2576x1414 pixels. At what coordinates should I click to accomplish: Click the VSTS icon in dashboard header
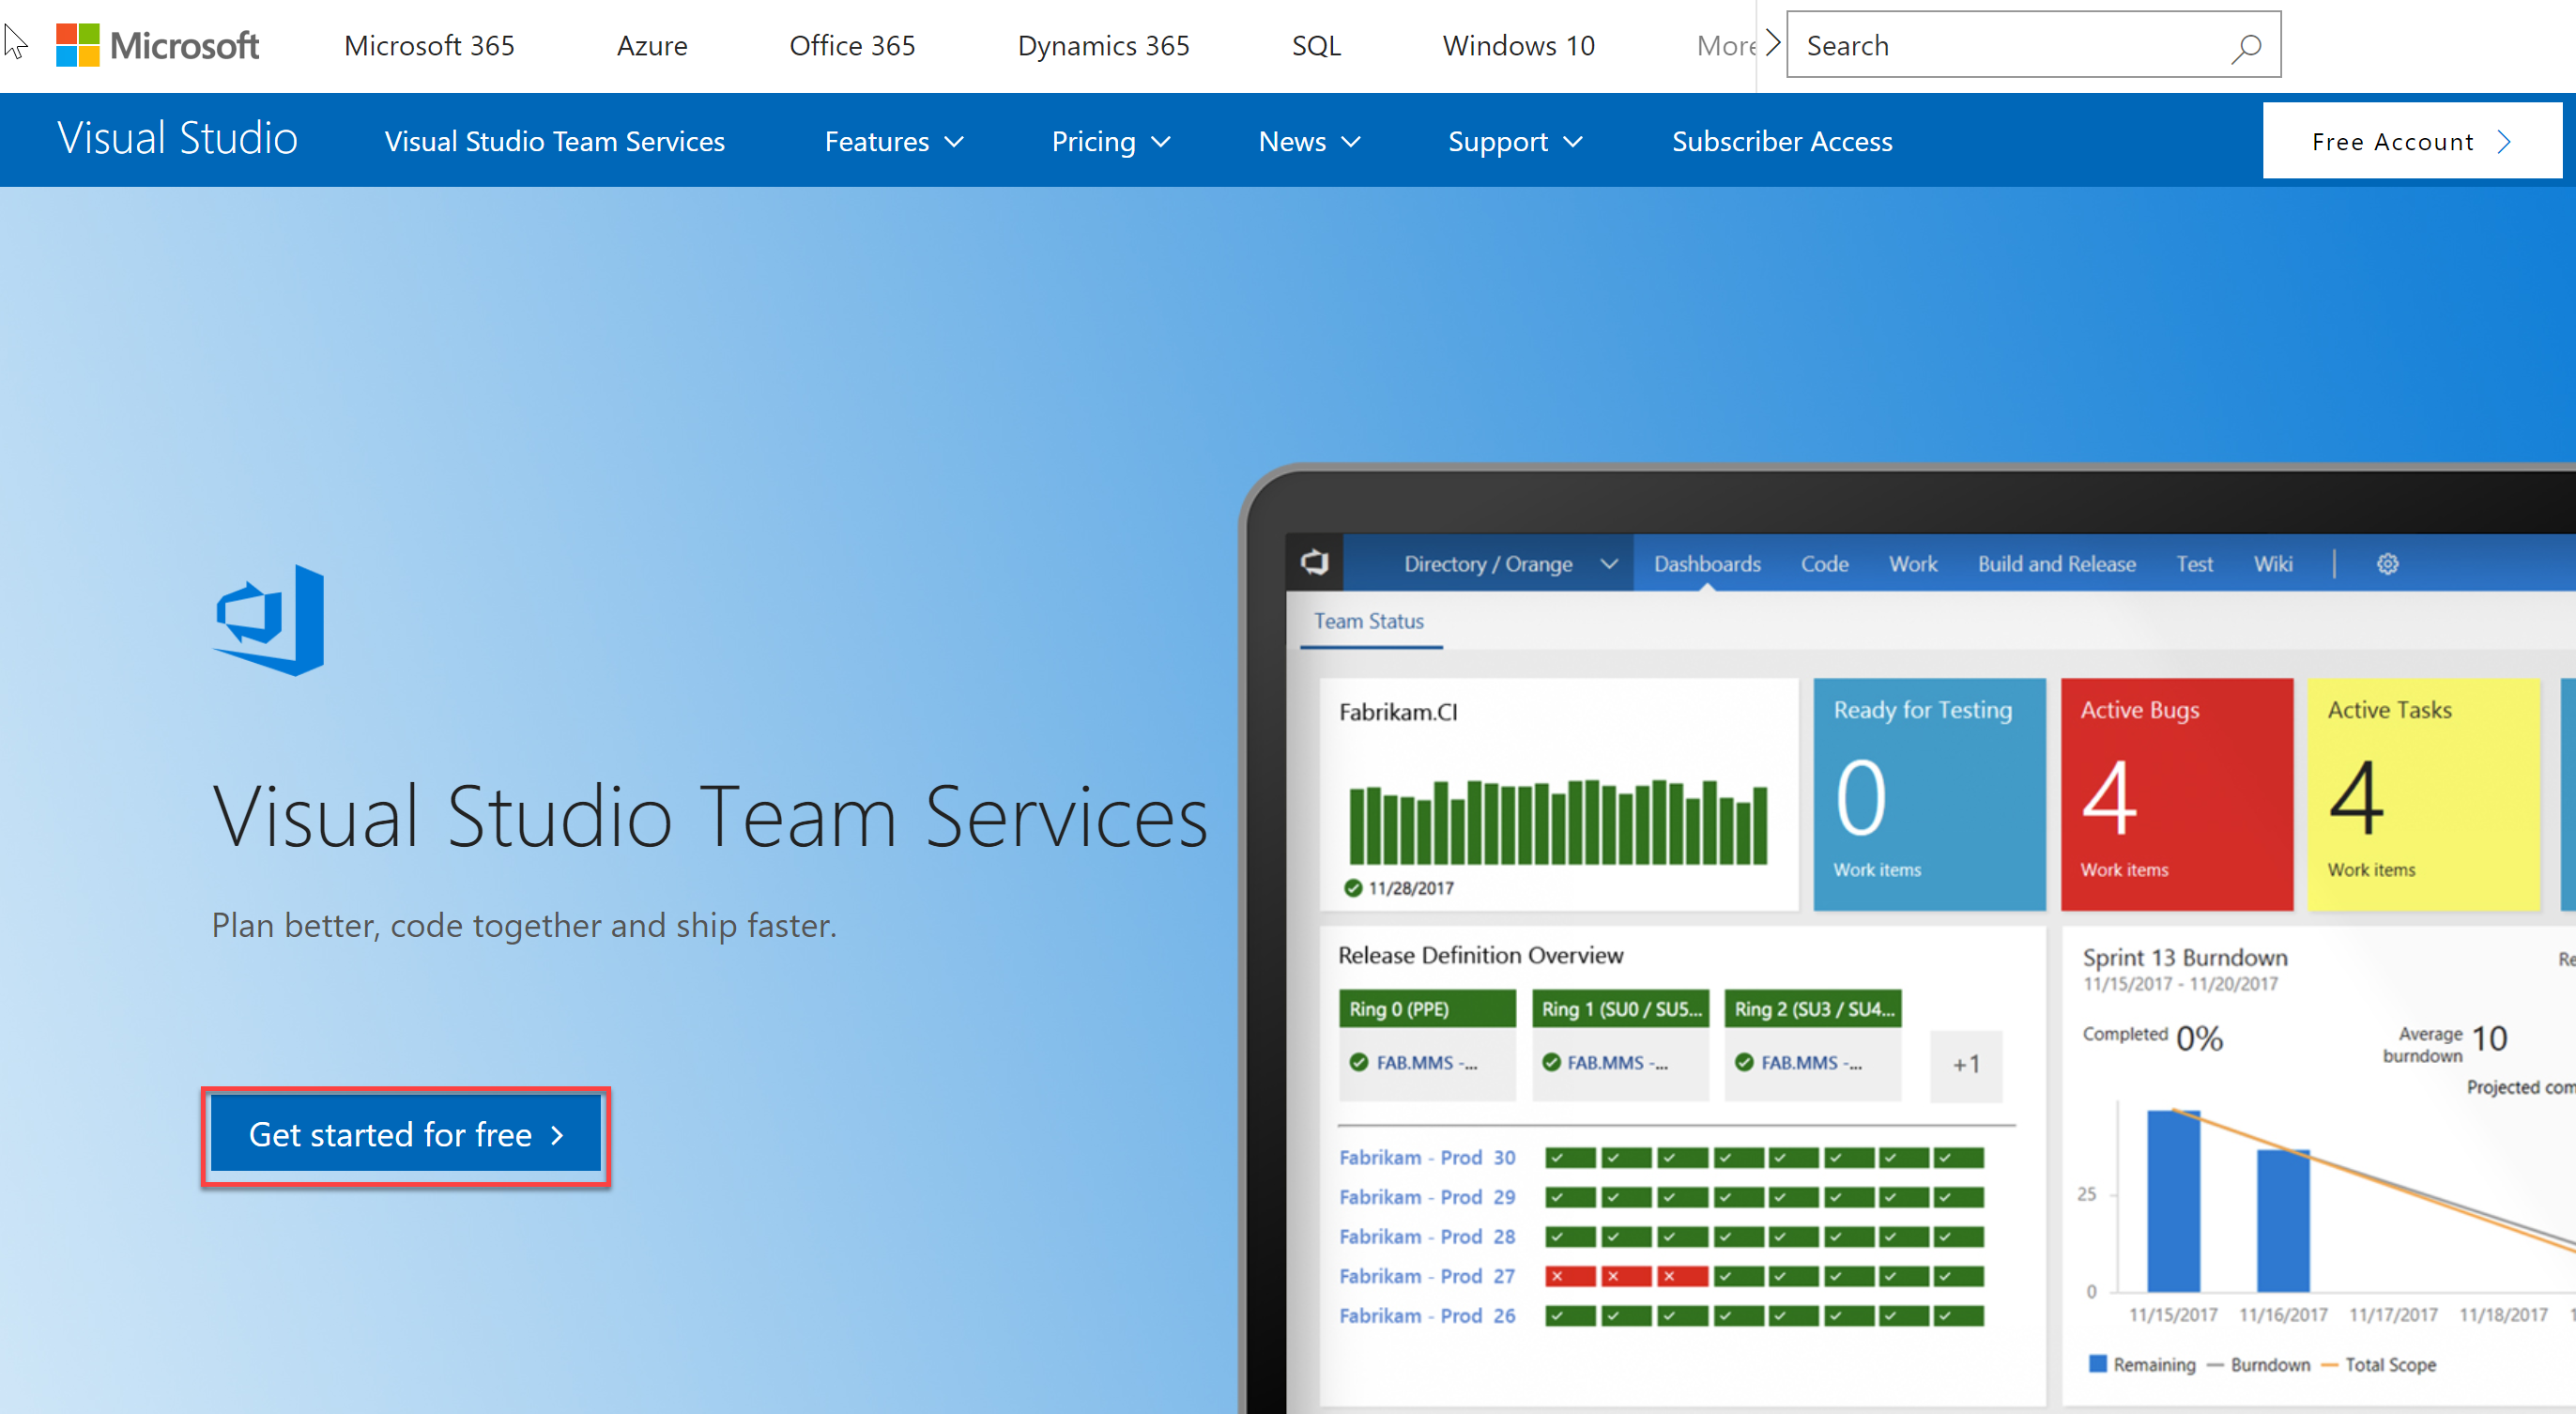click(x=1314, y=563)
